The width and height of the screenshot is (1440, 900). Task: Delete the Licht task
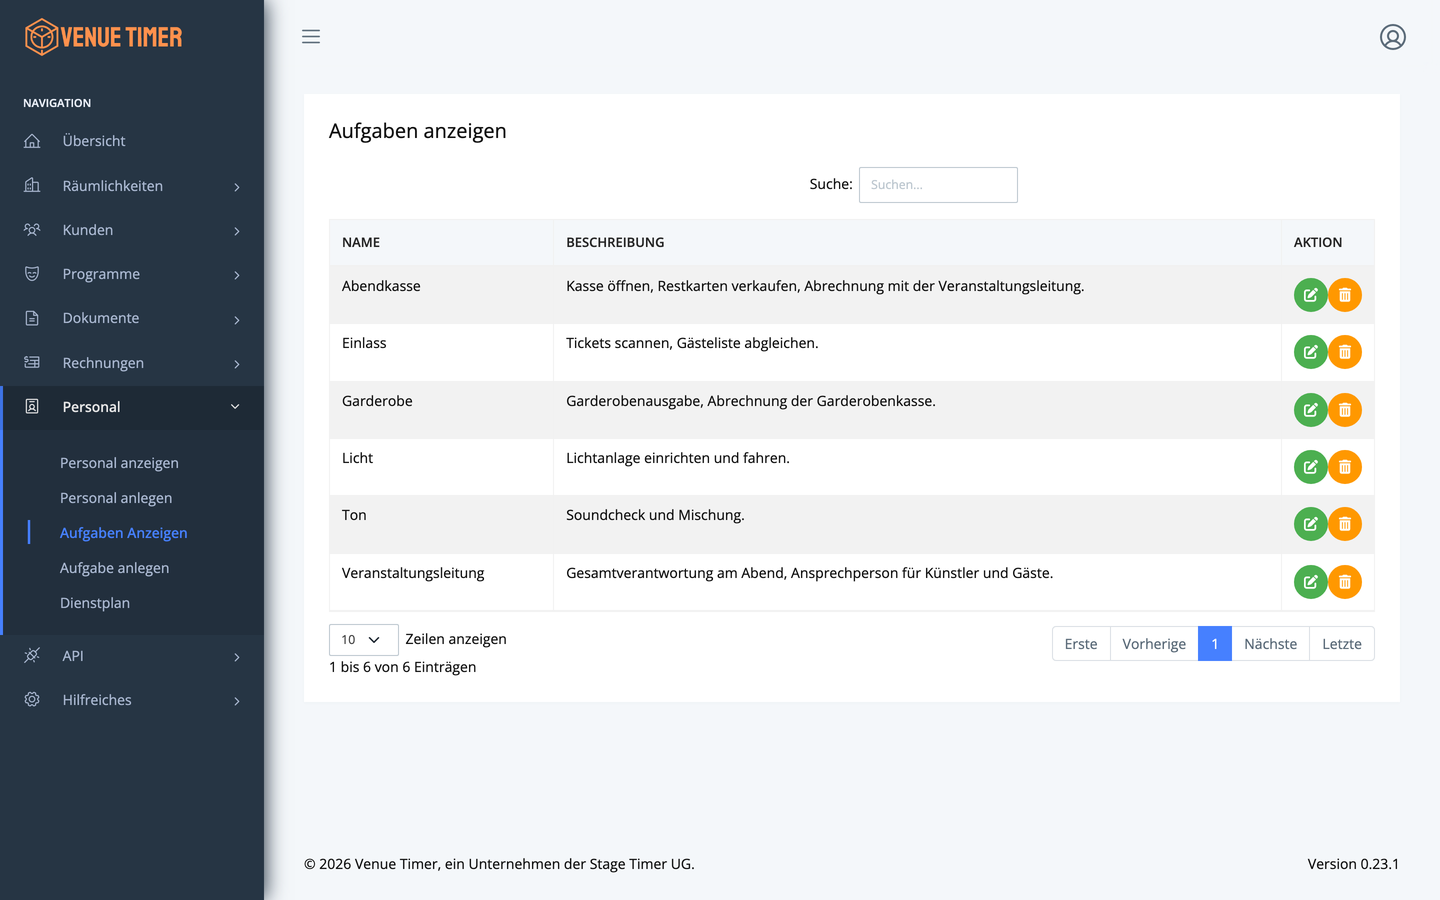(x=1345, y=467)
